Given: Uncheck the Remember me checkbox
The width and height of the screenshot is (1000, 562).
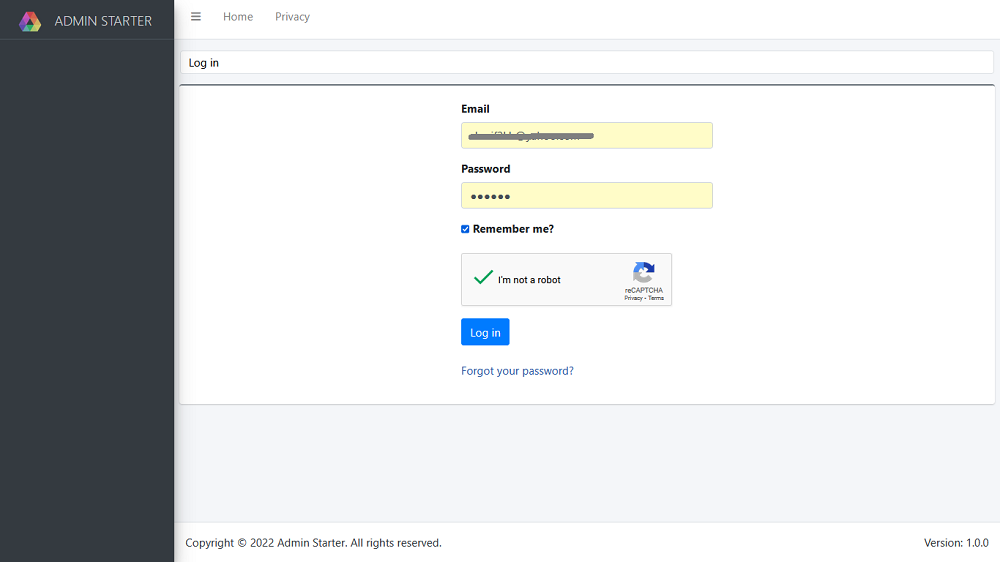Looking at the screenshot, I should 465,229.
